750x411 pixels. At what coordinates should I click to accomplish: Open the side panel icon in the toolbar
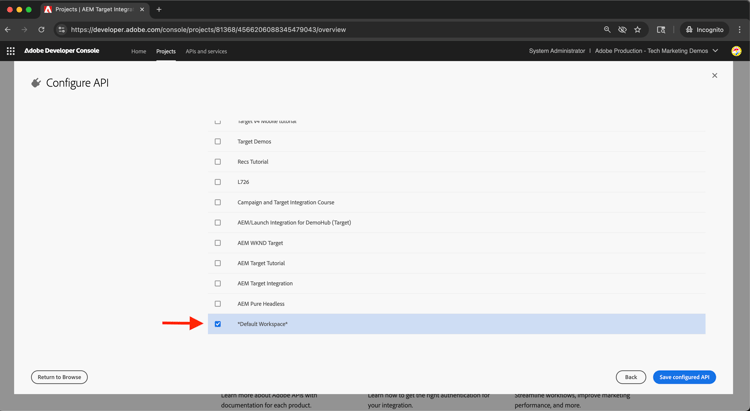pyautogui.click(x=661, y=30)
